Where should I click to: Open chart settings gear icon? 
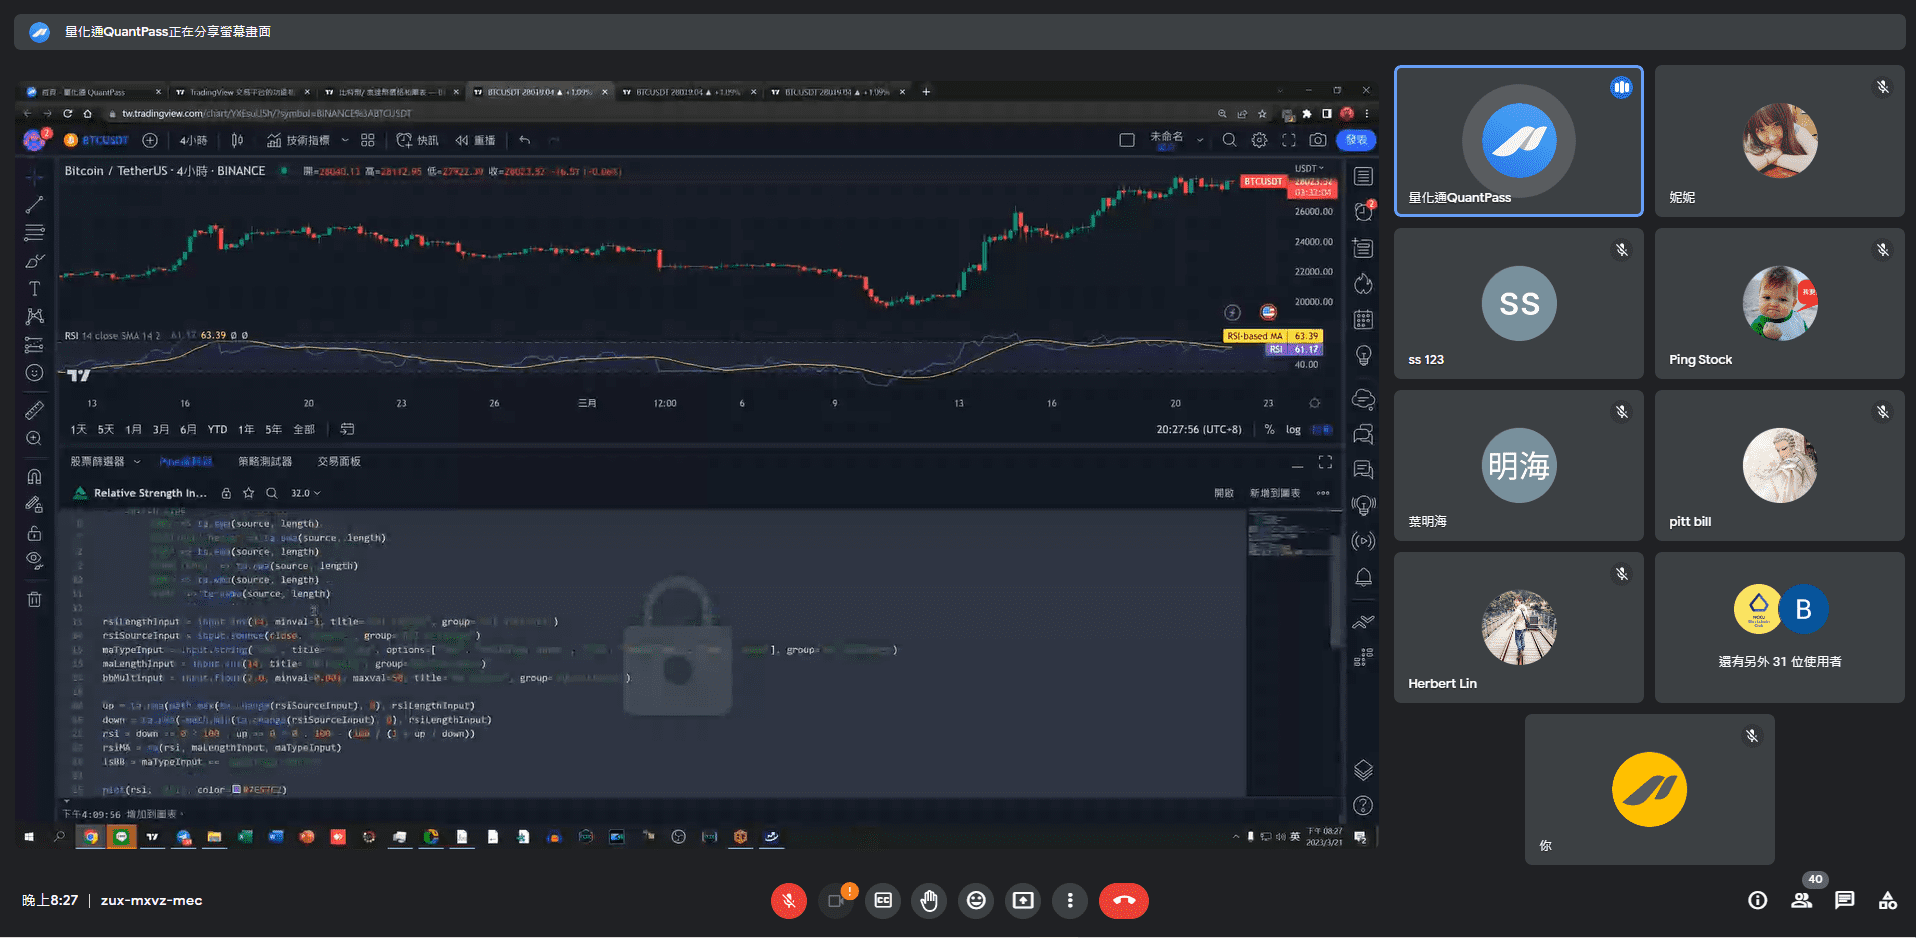1259,140
